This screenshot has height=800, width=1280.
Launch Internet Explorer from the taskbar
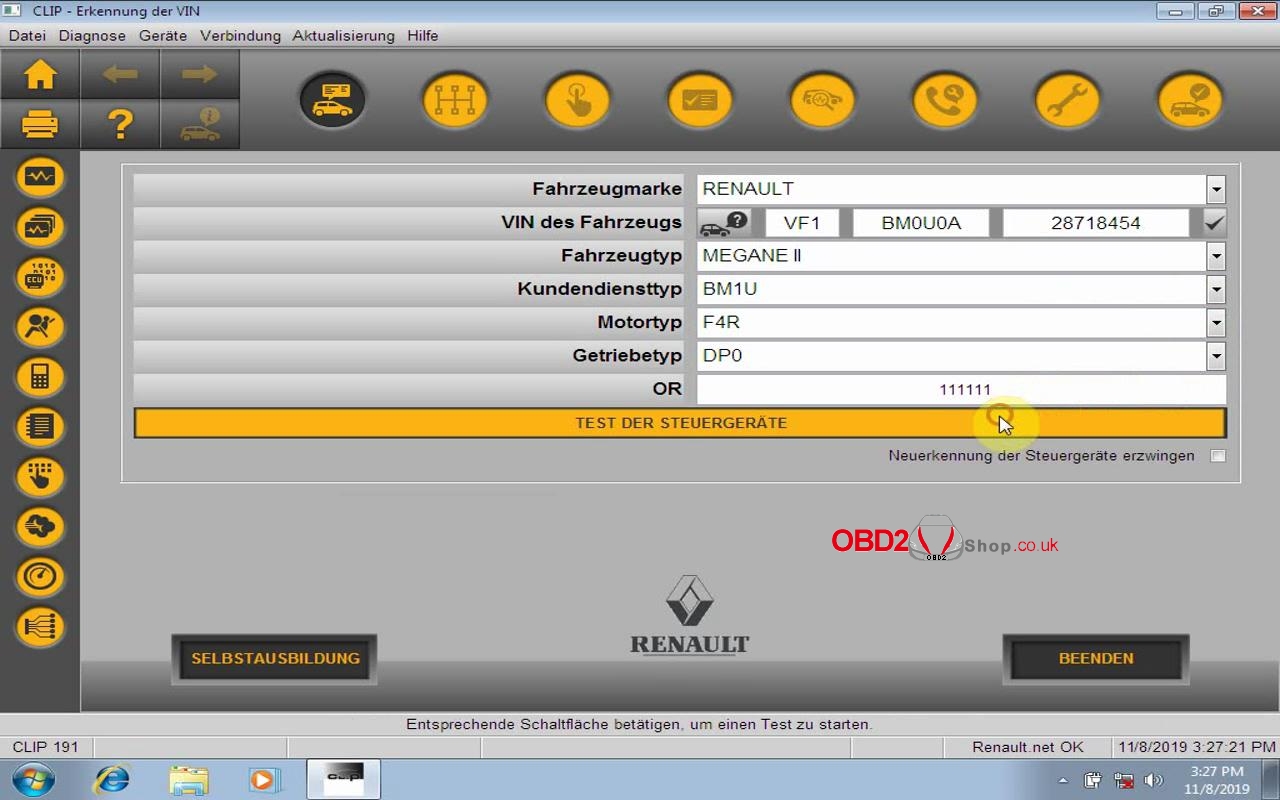tap(111, 779)
